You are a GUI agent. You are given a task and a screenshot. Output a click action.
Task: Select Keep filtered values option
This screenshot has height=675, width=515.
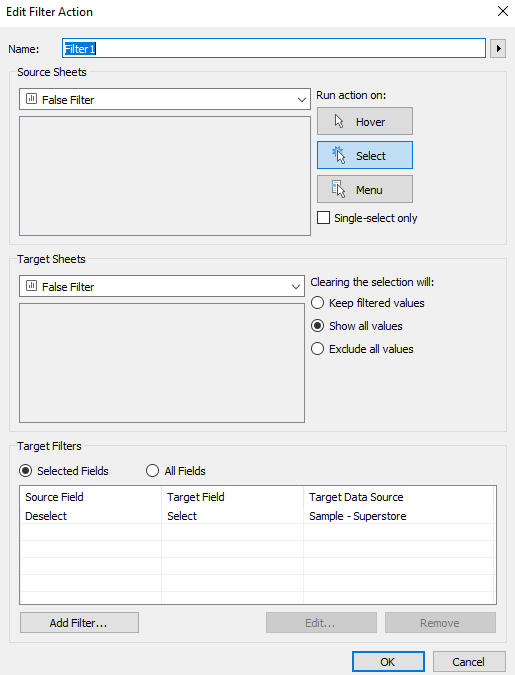(317, 303)
